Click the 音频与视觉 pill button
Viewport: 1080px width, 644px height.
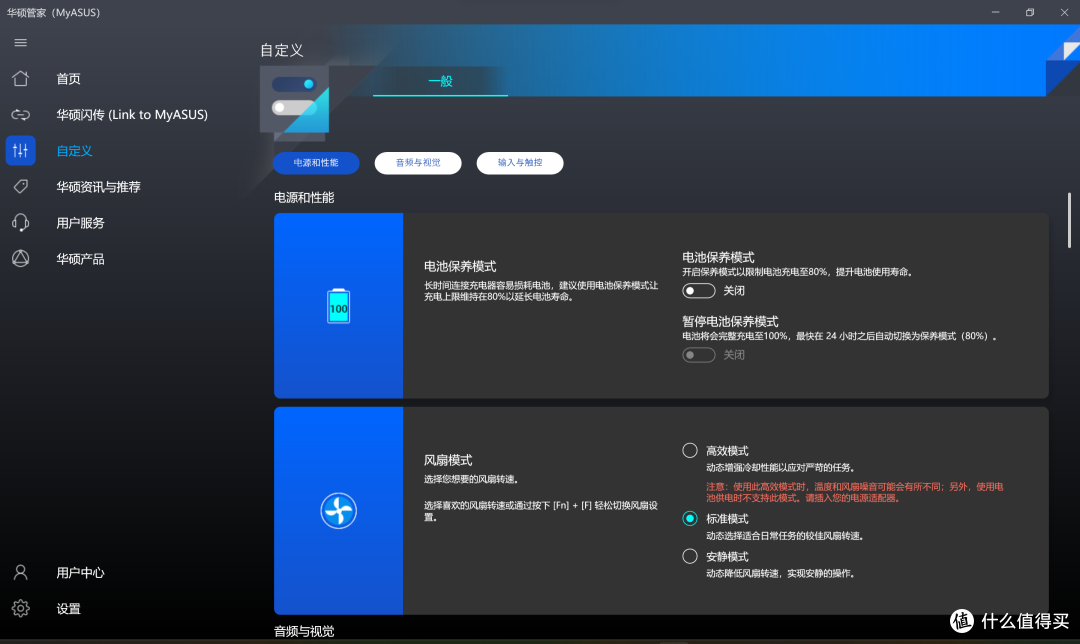pyautogui.click(x=418, y=163)
